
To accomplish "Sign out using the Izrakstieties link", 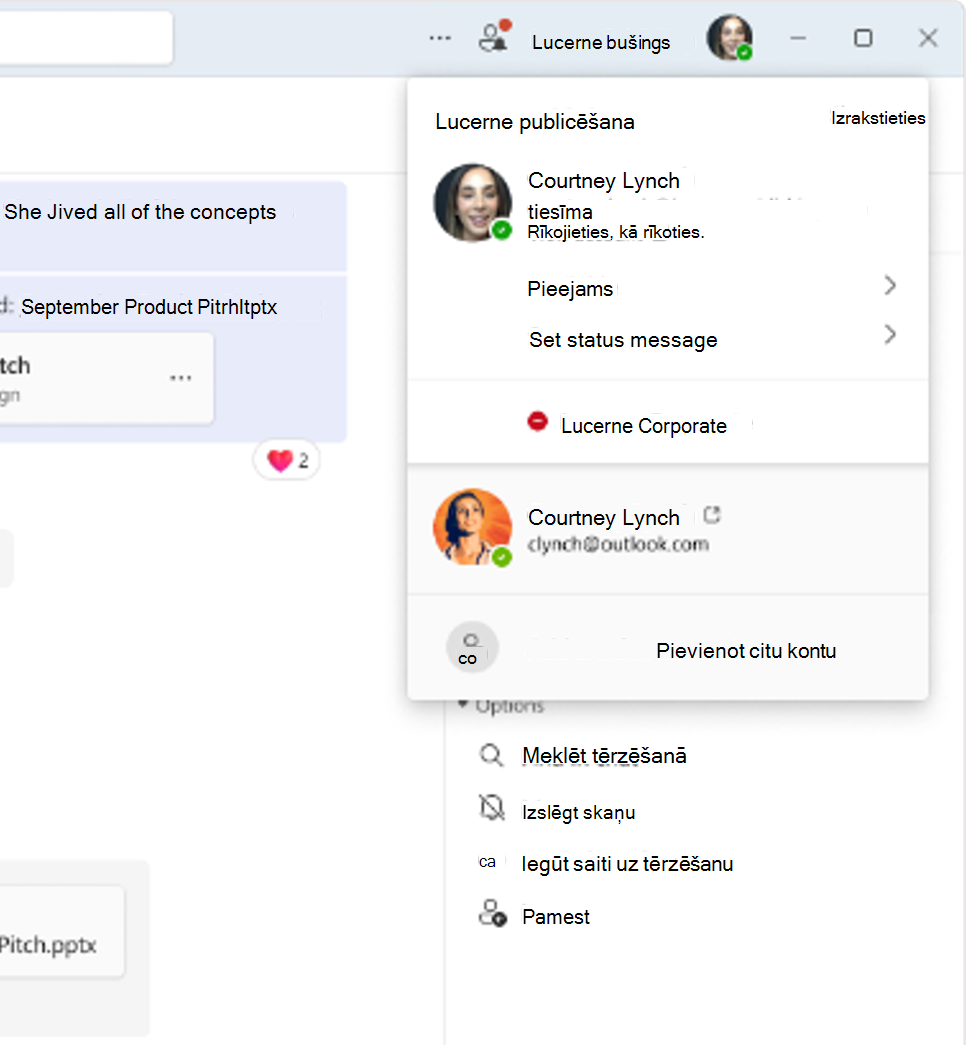I will 878,118.
